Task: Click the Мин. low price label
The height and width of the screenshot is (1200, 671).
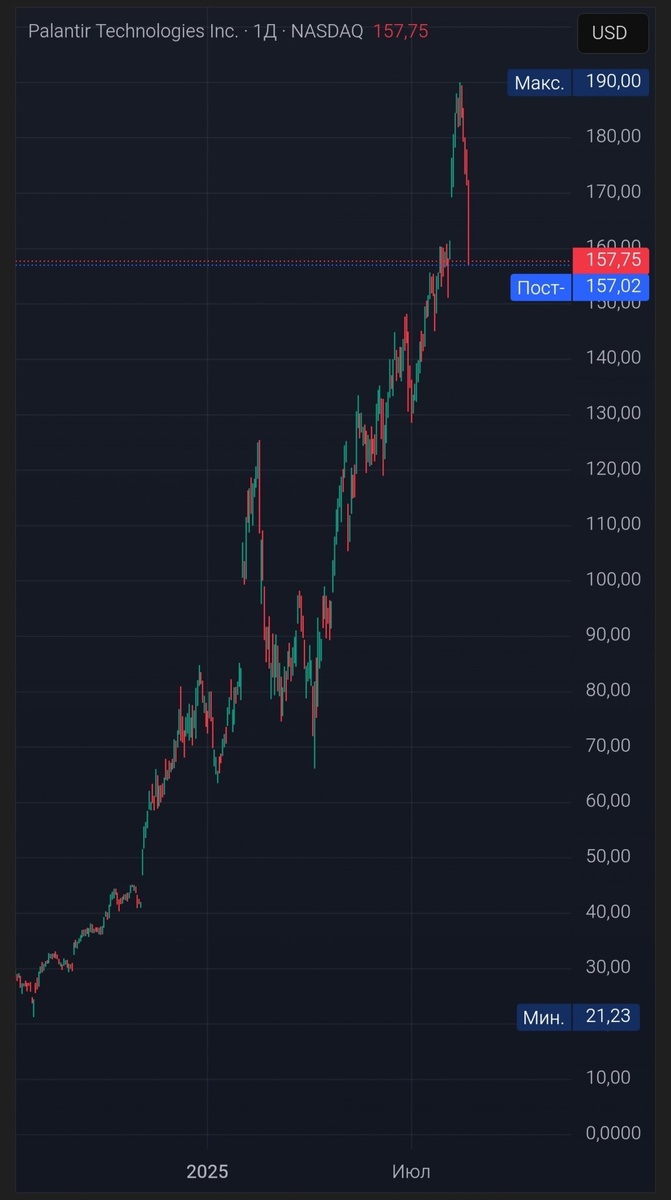Action: 544,1017
